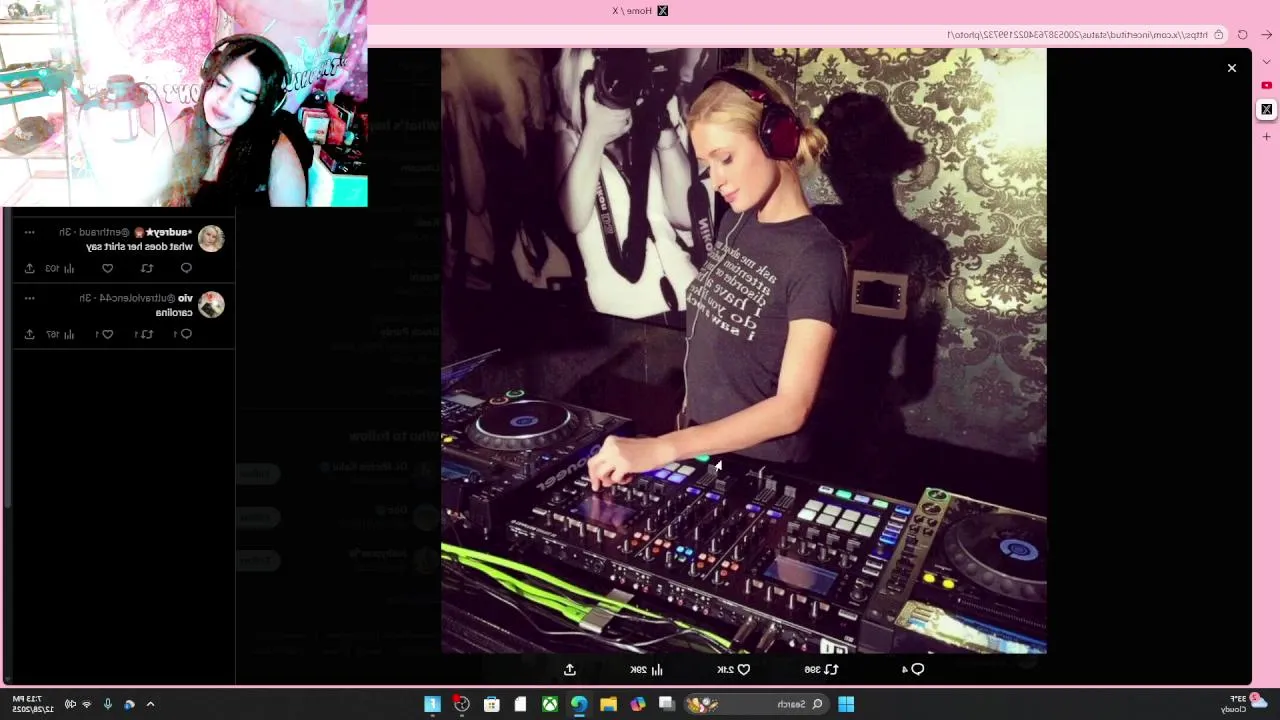Open Task View from the taskbar

pos(667,704)
